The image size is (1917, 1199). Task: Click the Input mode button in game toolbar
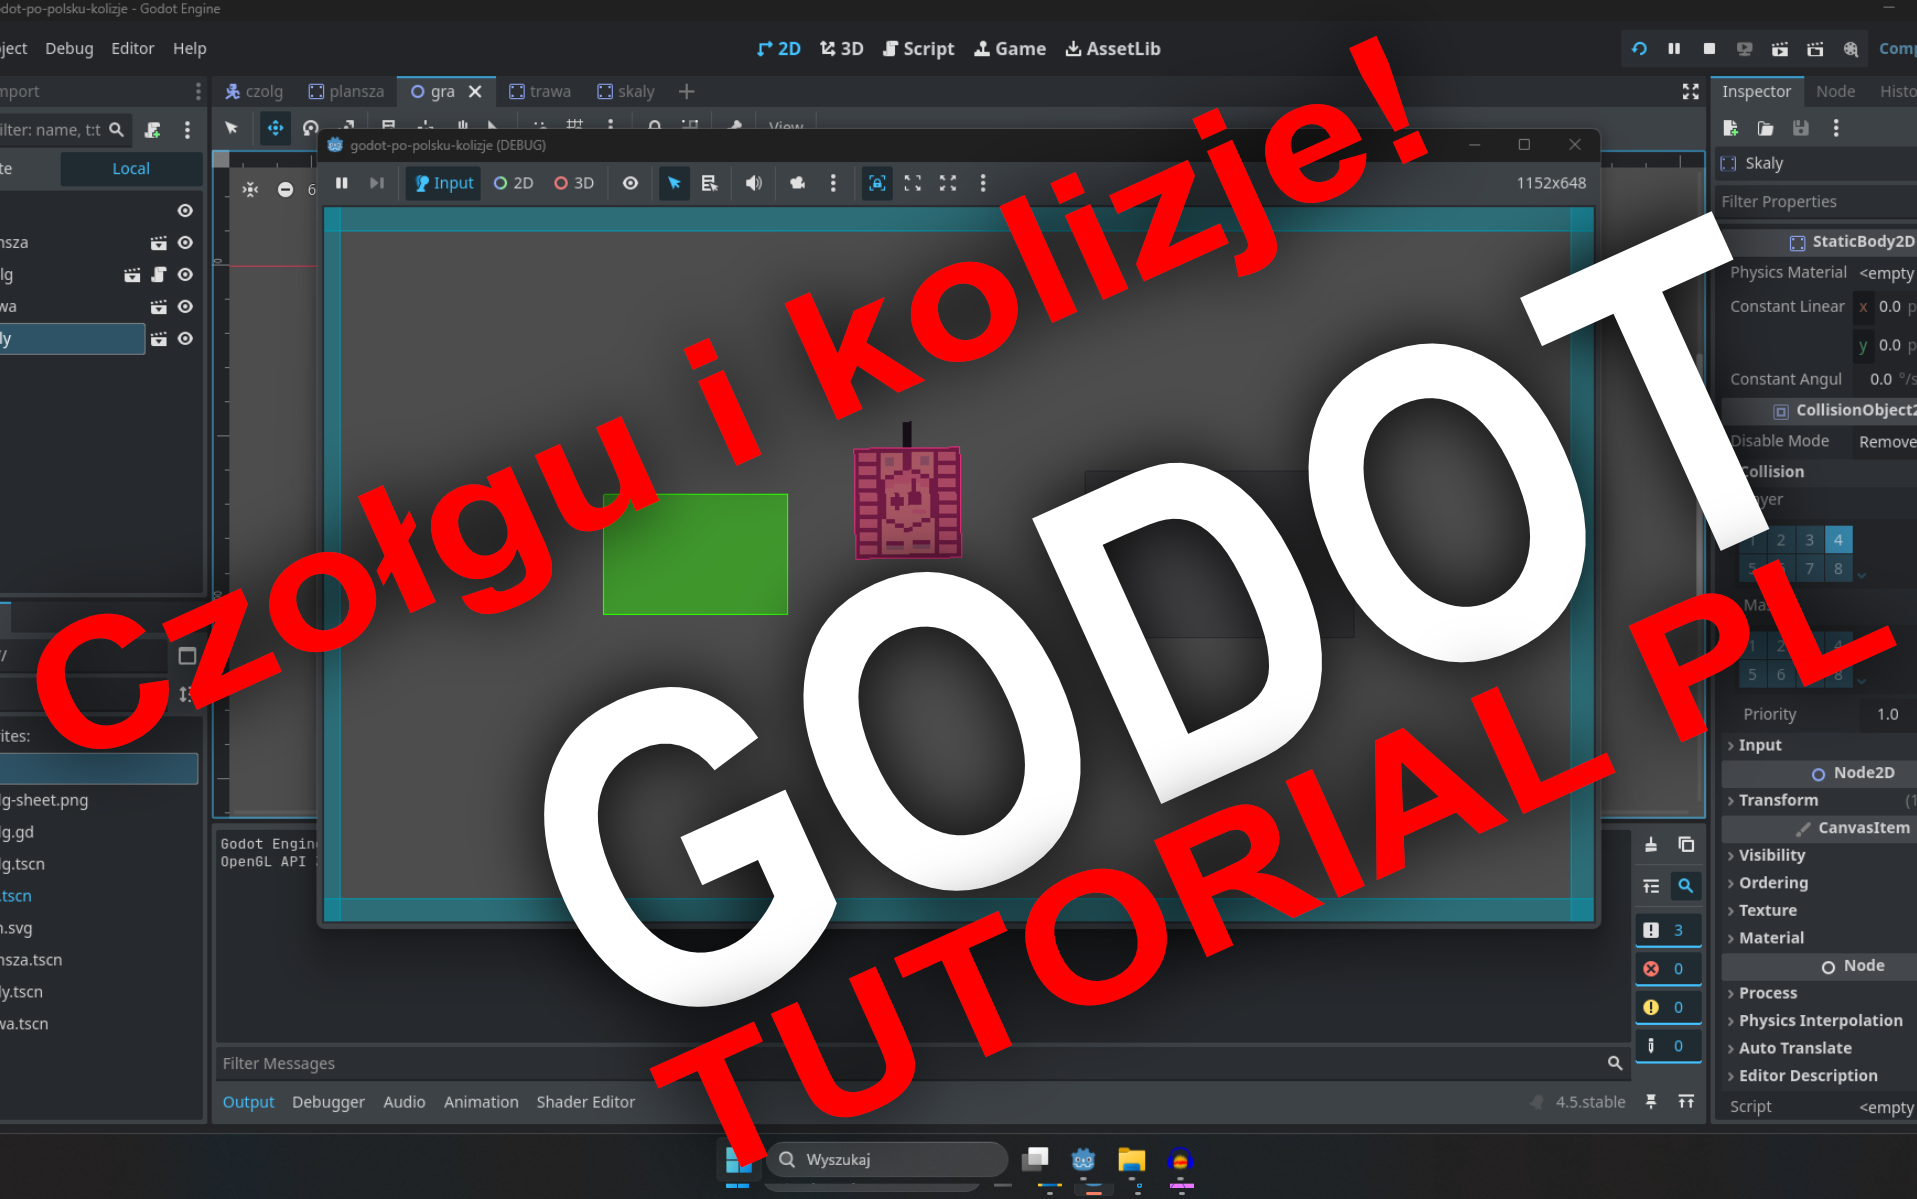[444, 183]
